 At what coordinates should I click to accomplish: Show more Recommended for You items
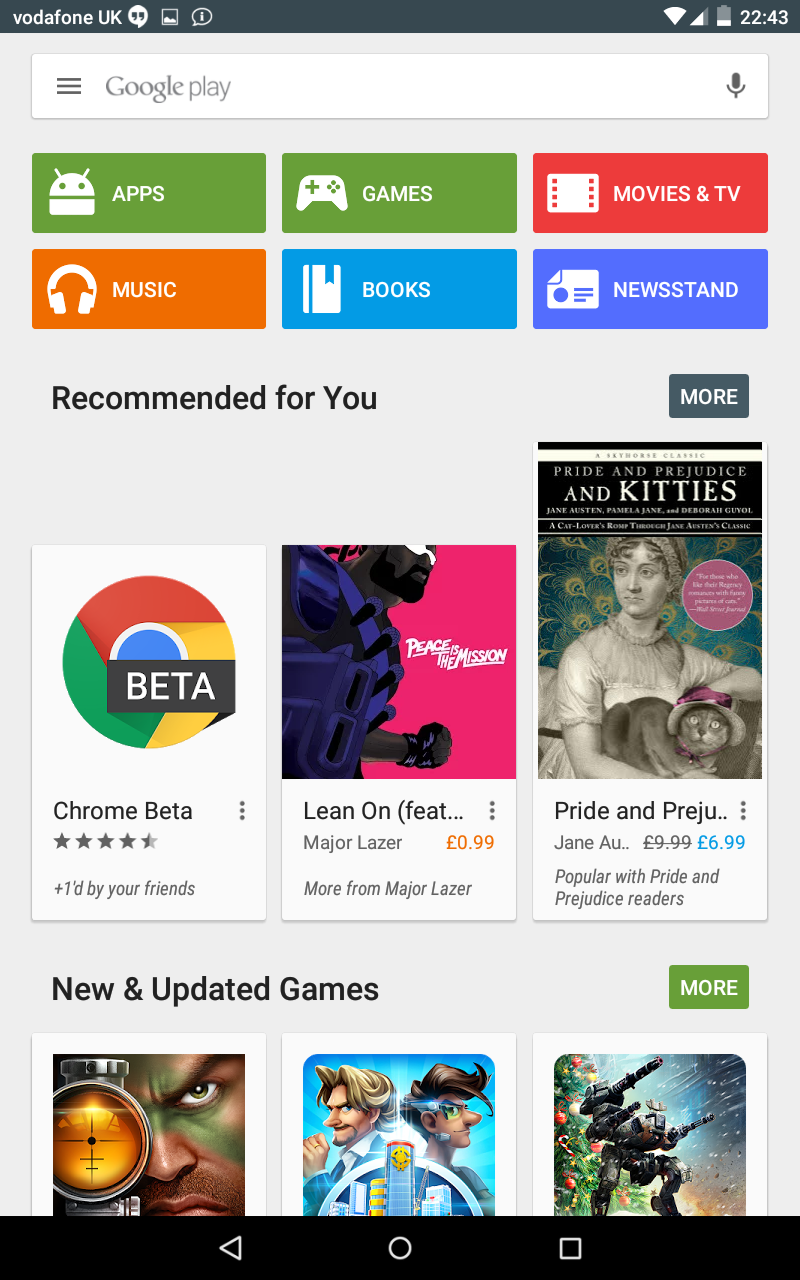click(709, 397)
